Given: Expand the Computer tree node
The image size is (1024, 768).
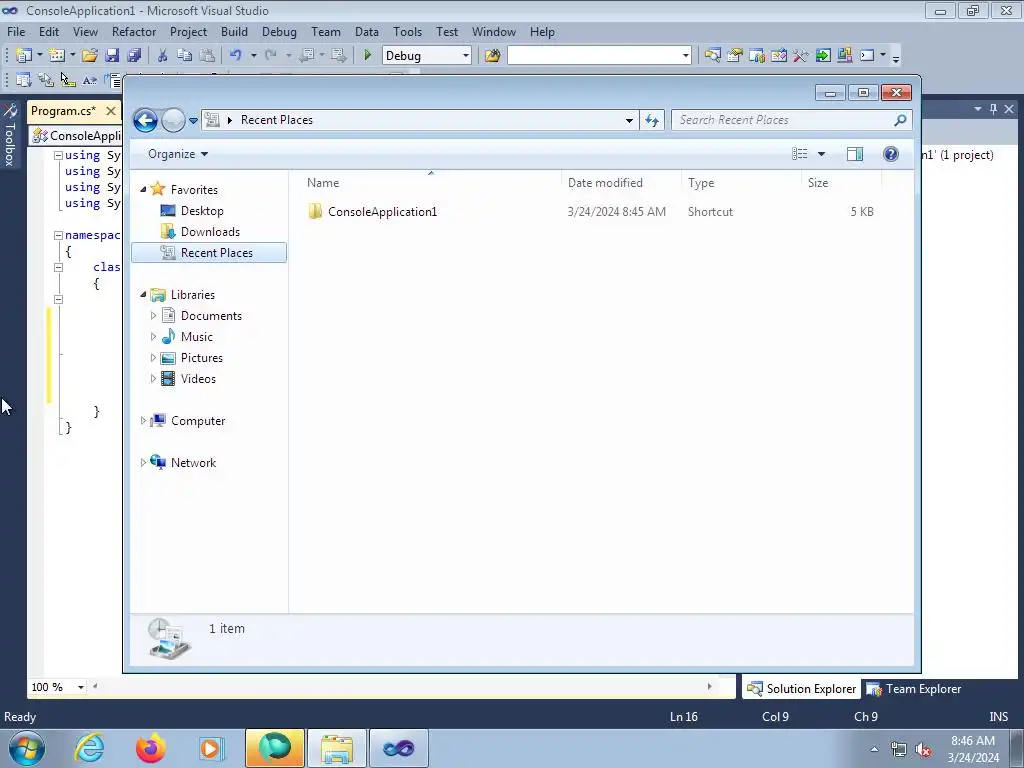Looking at the screenshot, I should pyautogui.click(x=143, y=421).
